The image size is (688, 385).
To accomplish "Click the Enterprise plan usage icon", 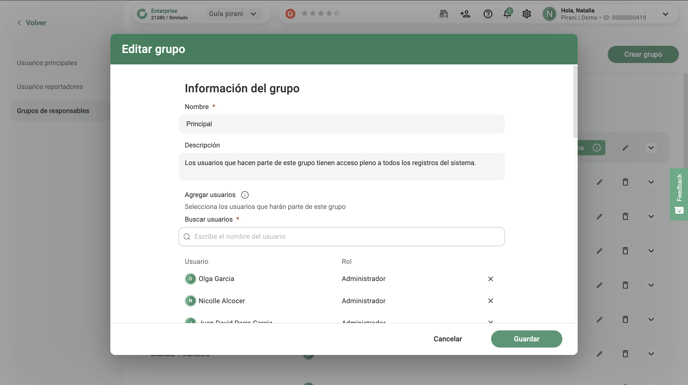I will tap(142, 14).
